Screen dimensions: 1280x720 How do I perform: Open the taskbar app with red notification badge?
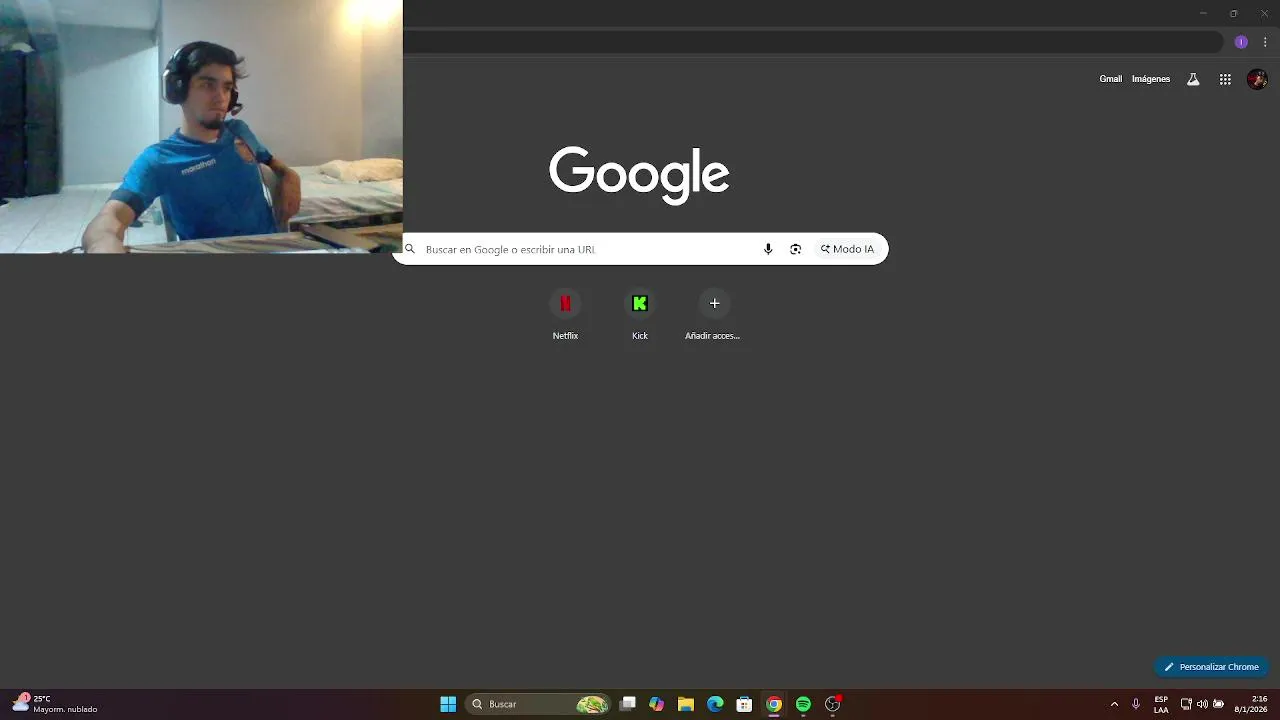pos(832,704)
